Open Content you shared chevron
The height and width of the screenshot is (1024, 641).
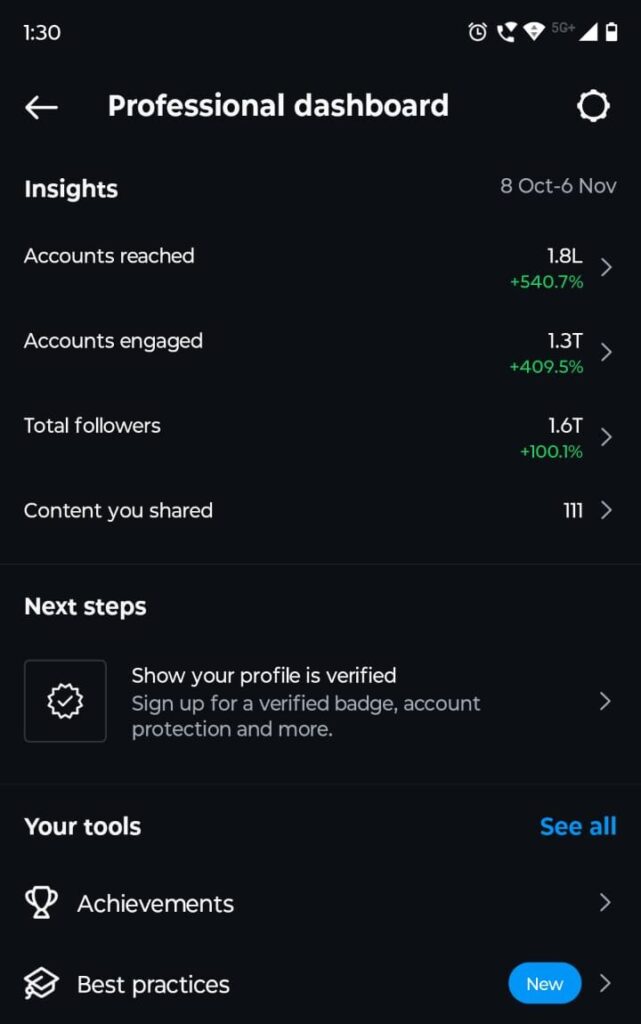pyautogui.click(x=605, y=510)
